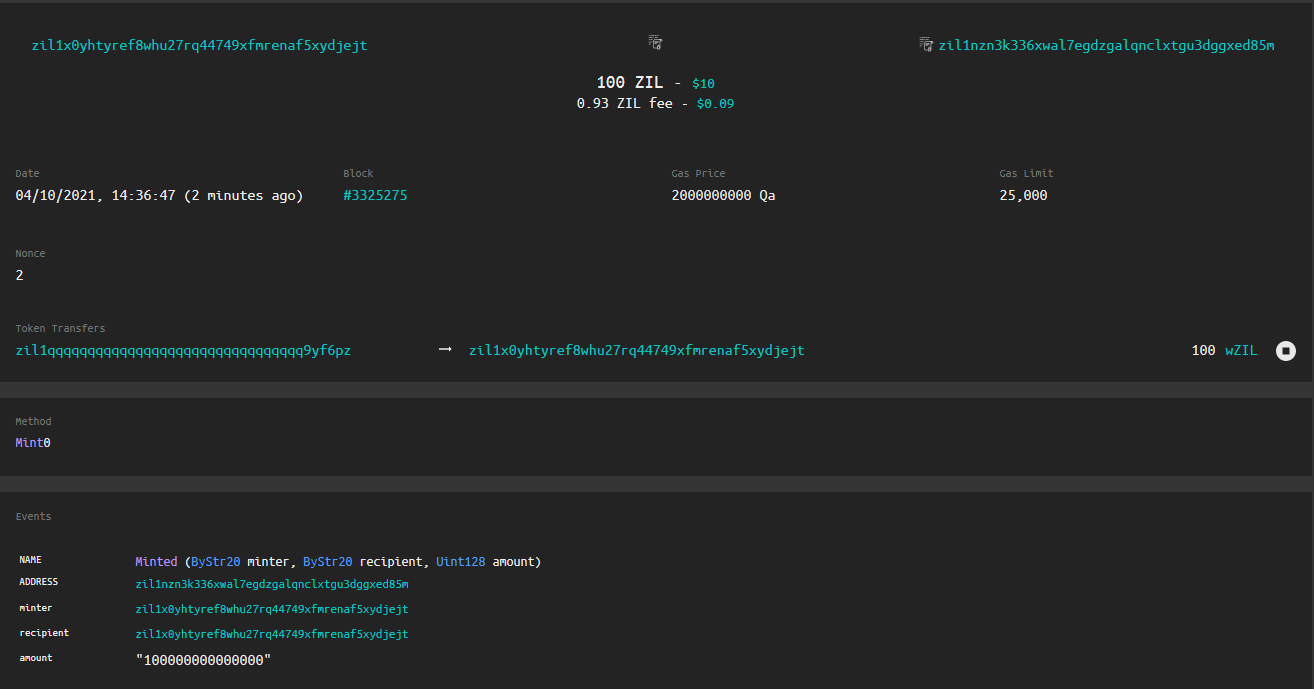Open the wZIL token link
The image size is (1314, 689).
click(1241, 350)
